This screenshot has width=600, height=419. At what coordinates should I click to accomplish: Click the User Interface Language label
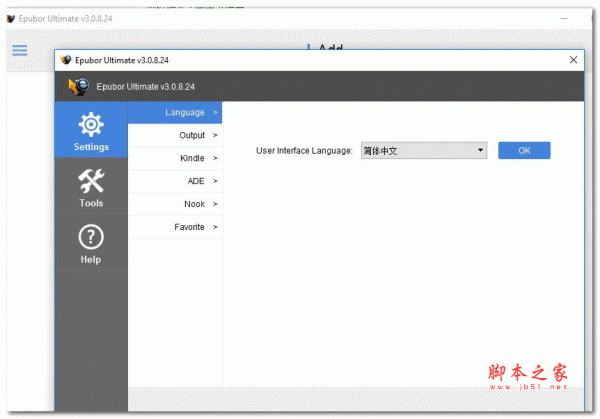[304, 151]
